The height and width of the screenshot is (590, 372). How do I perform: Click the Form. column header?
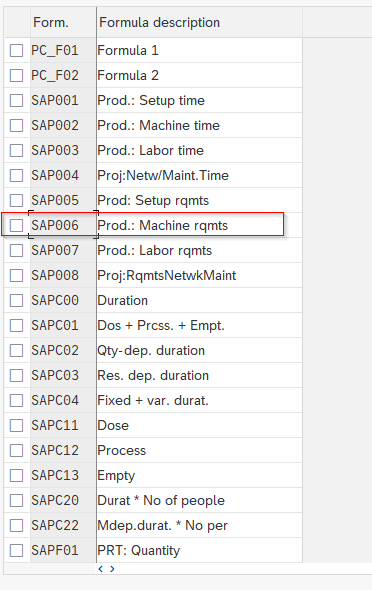[63, 22]
